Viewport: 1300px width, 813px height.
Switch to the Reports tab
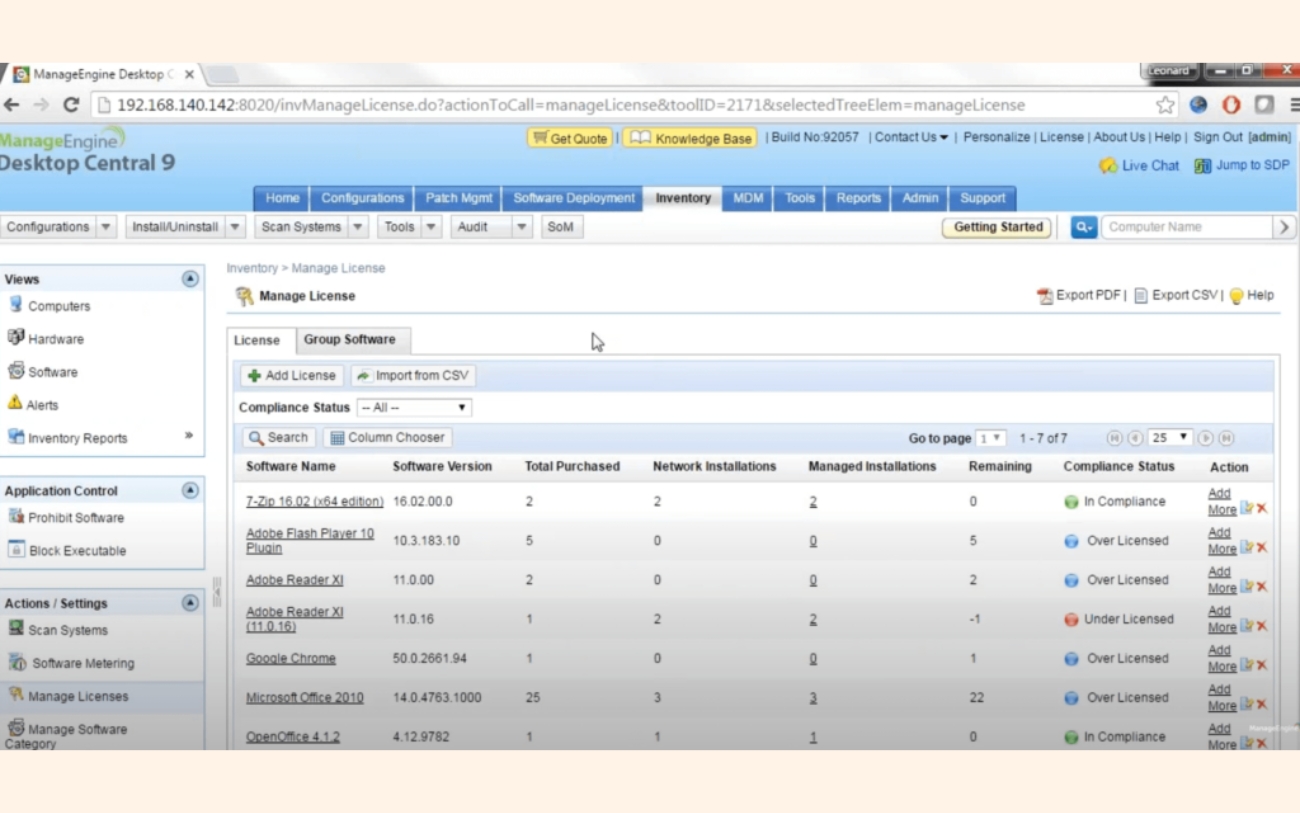[858, 198]
